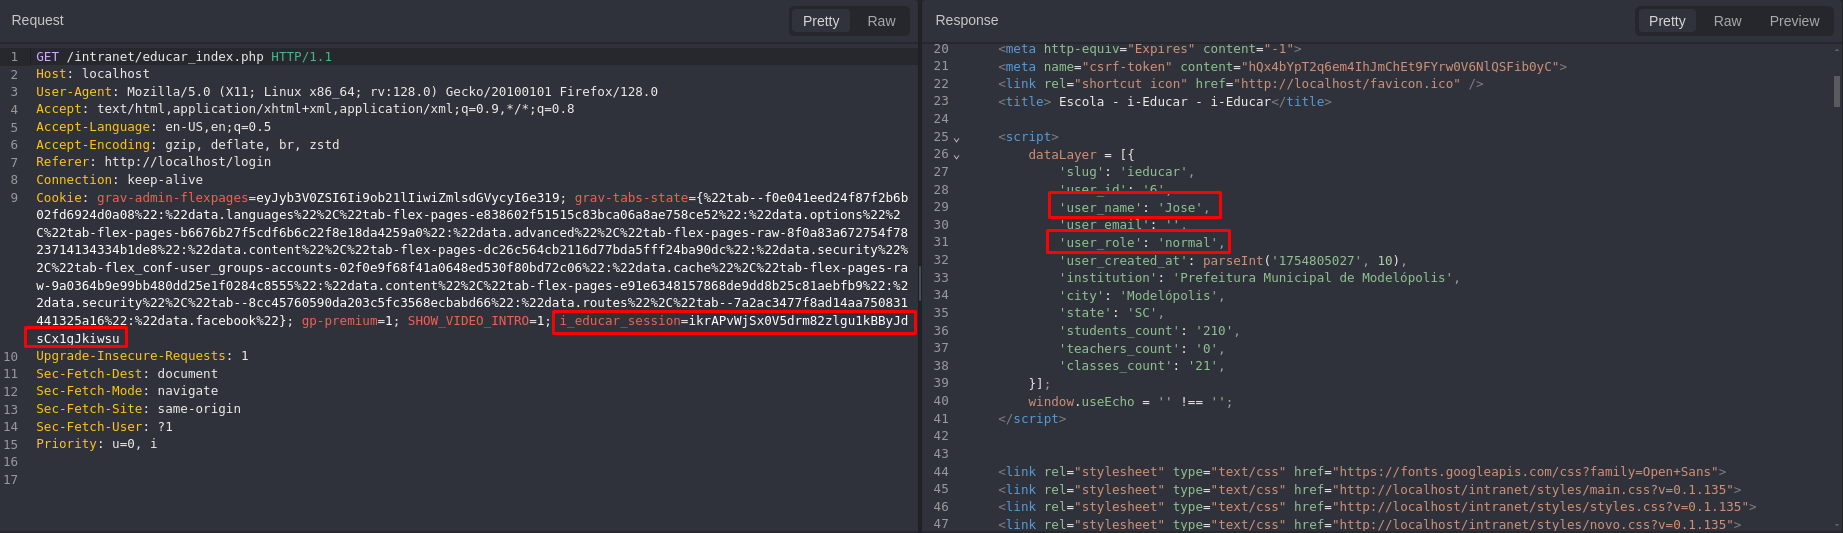
Task: Click the closing </script> tag line
Action: (1032, 419)
